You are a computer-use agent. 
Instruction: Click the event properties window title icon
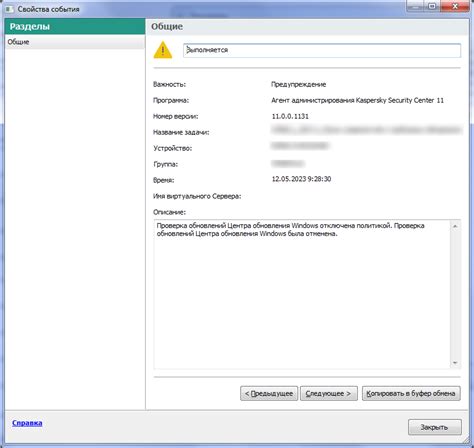pos(9,9)
